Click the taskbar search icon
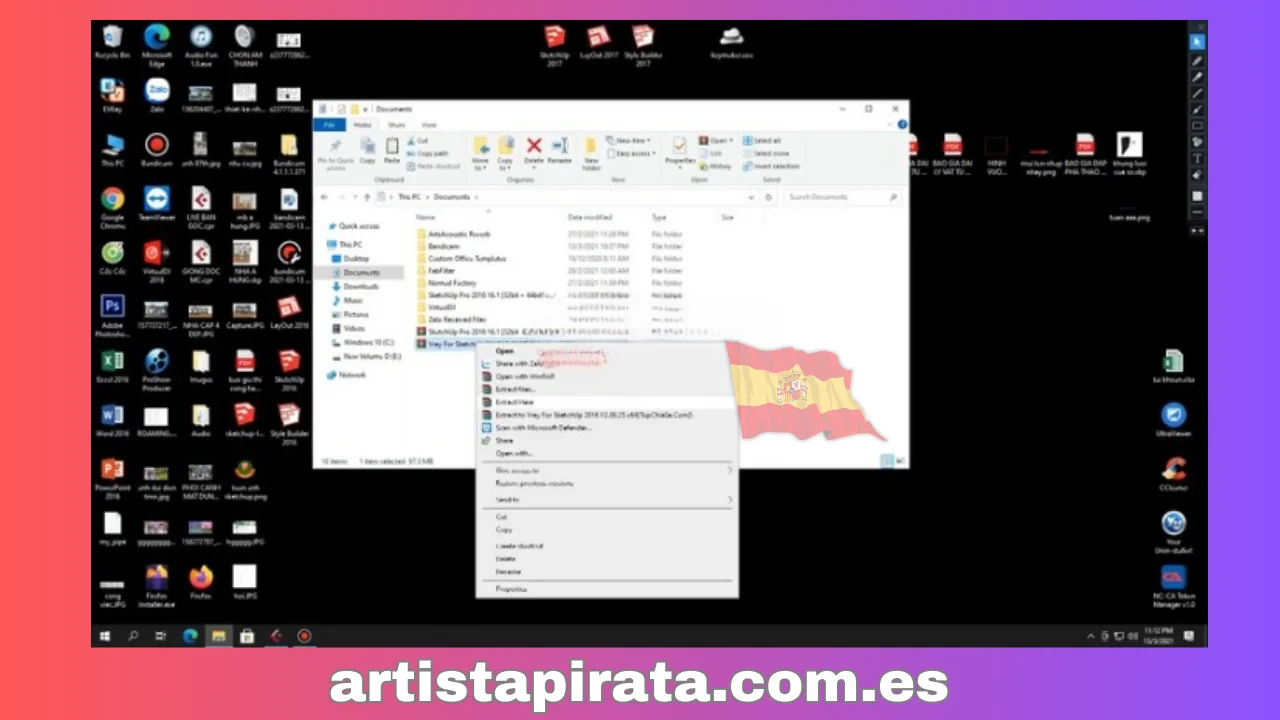This screenshot has width=1280, height=720. point(133,636)
